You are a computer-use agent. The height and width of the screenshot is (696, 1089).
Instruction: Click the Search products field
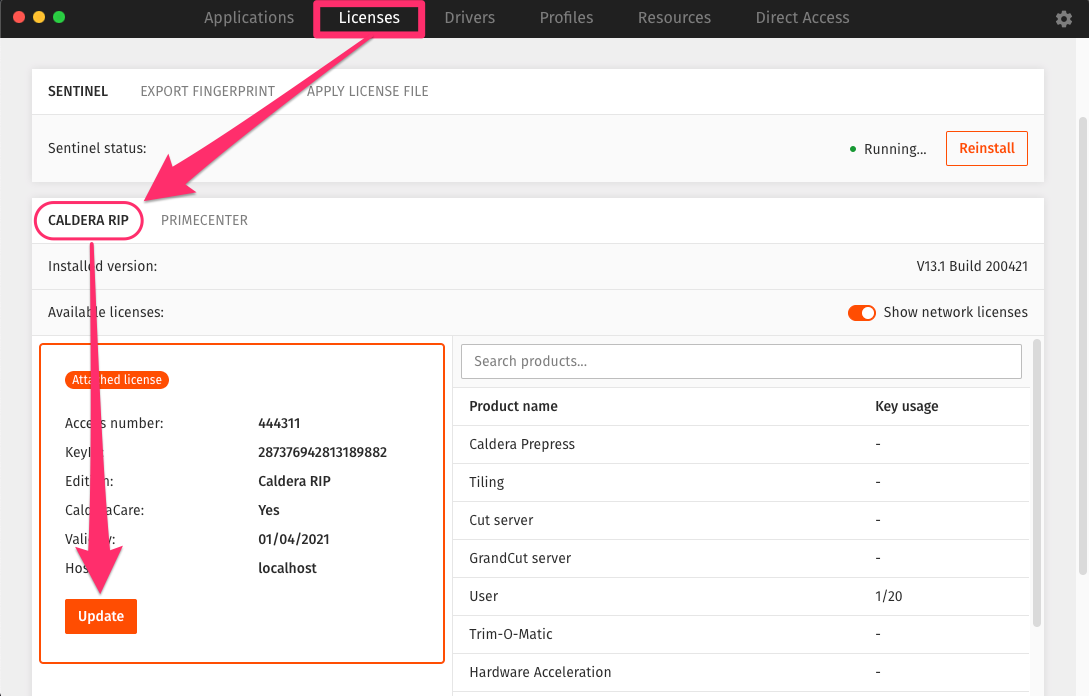point(741,361)
